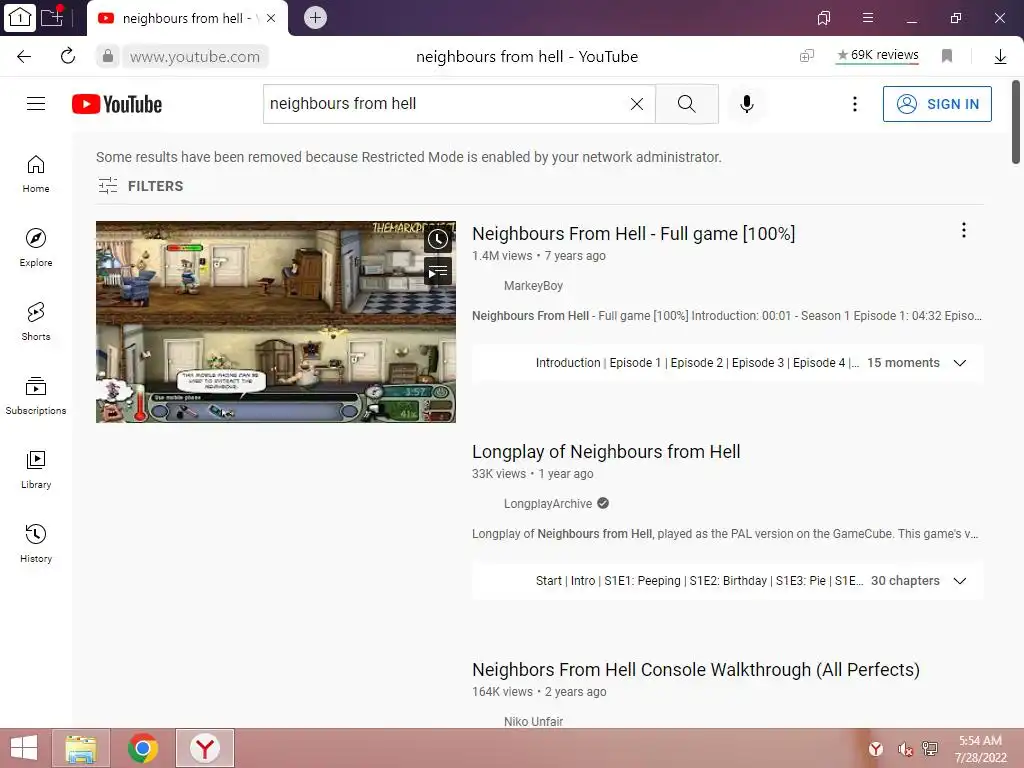Image resolution: width=1024 pixels, height=768 pixels.
Task: Click the muted volume tray icon
Action: point(905,749)
